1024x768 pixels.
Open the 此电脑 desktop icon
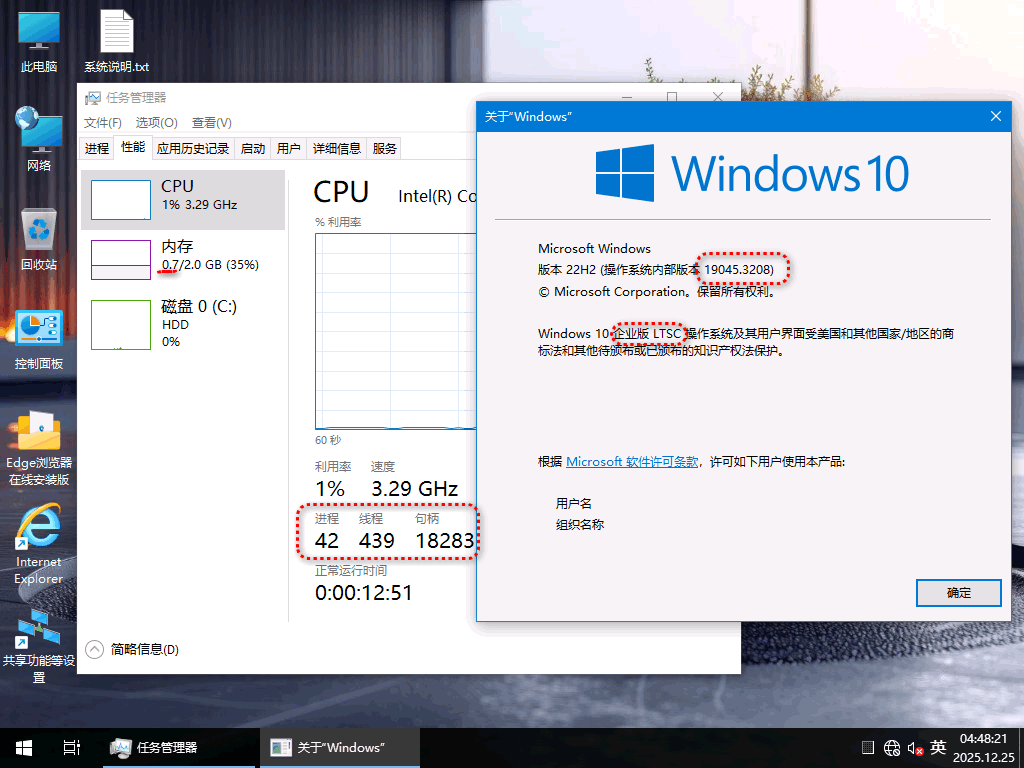coord(39,40)
